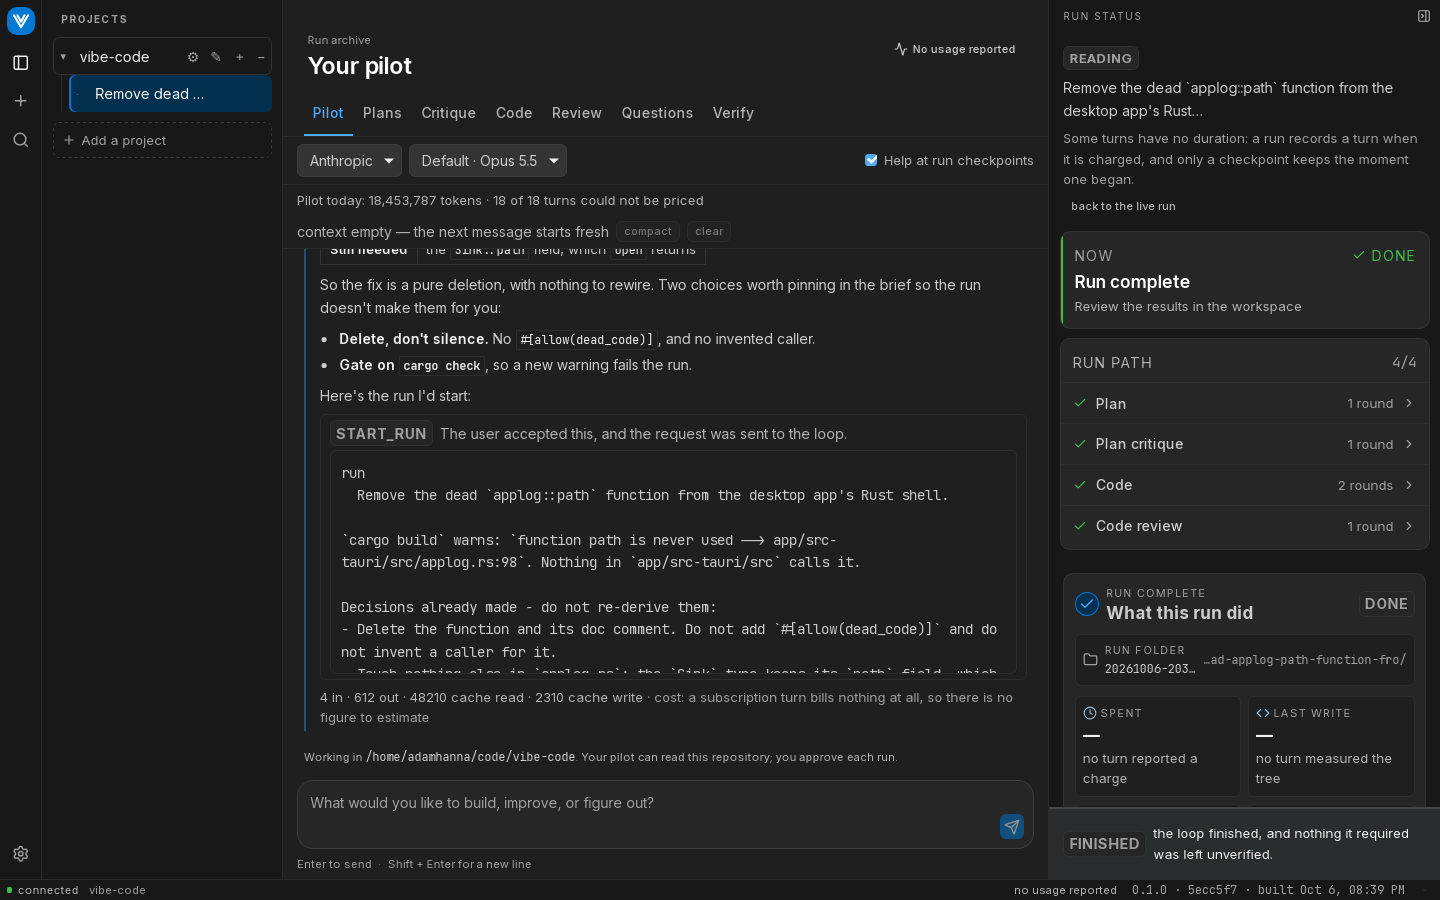Click the plus icon on vibe-code row
Image resolution: width=1440 pixels, height=900 pixels.
point(239,57)
